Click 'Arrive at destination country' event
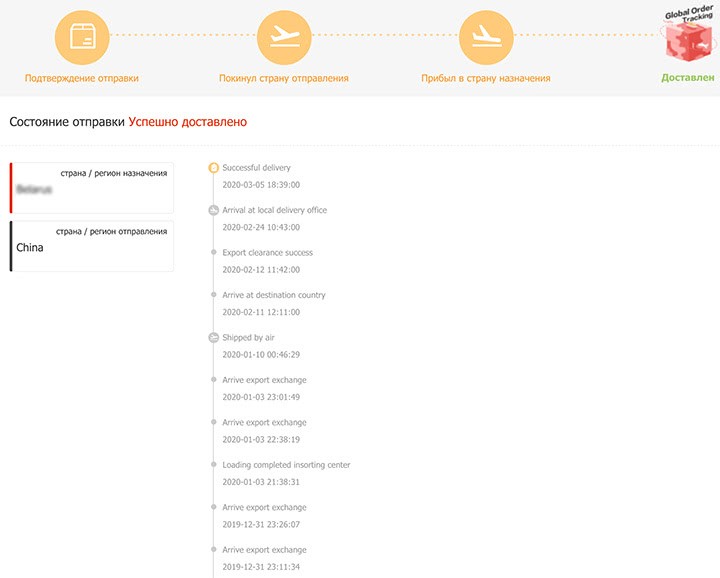 pos(274,295)
